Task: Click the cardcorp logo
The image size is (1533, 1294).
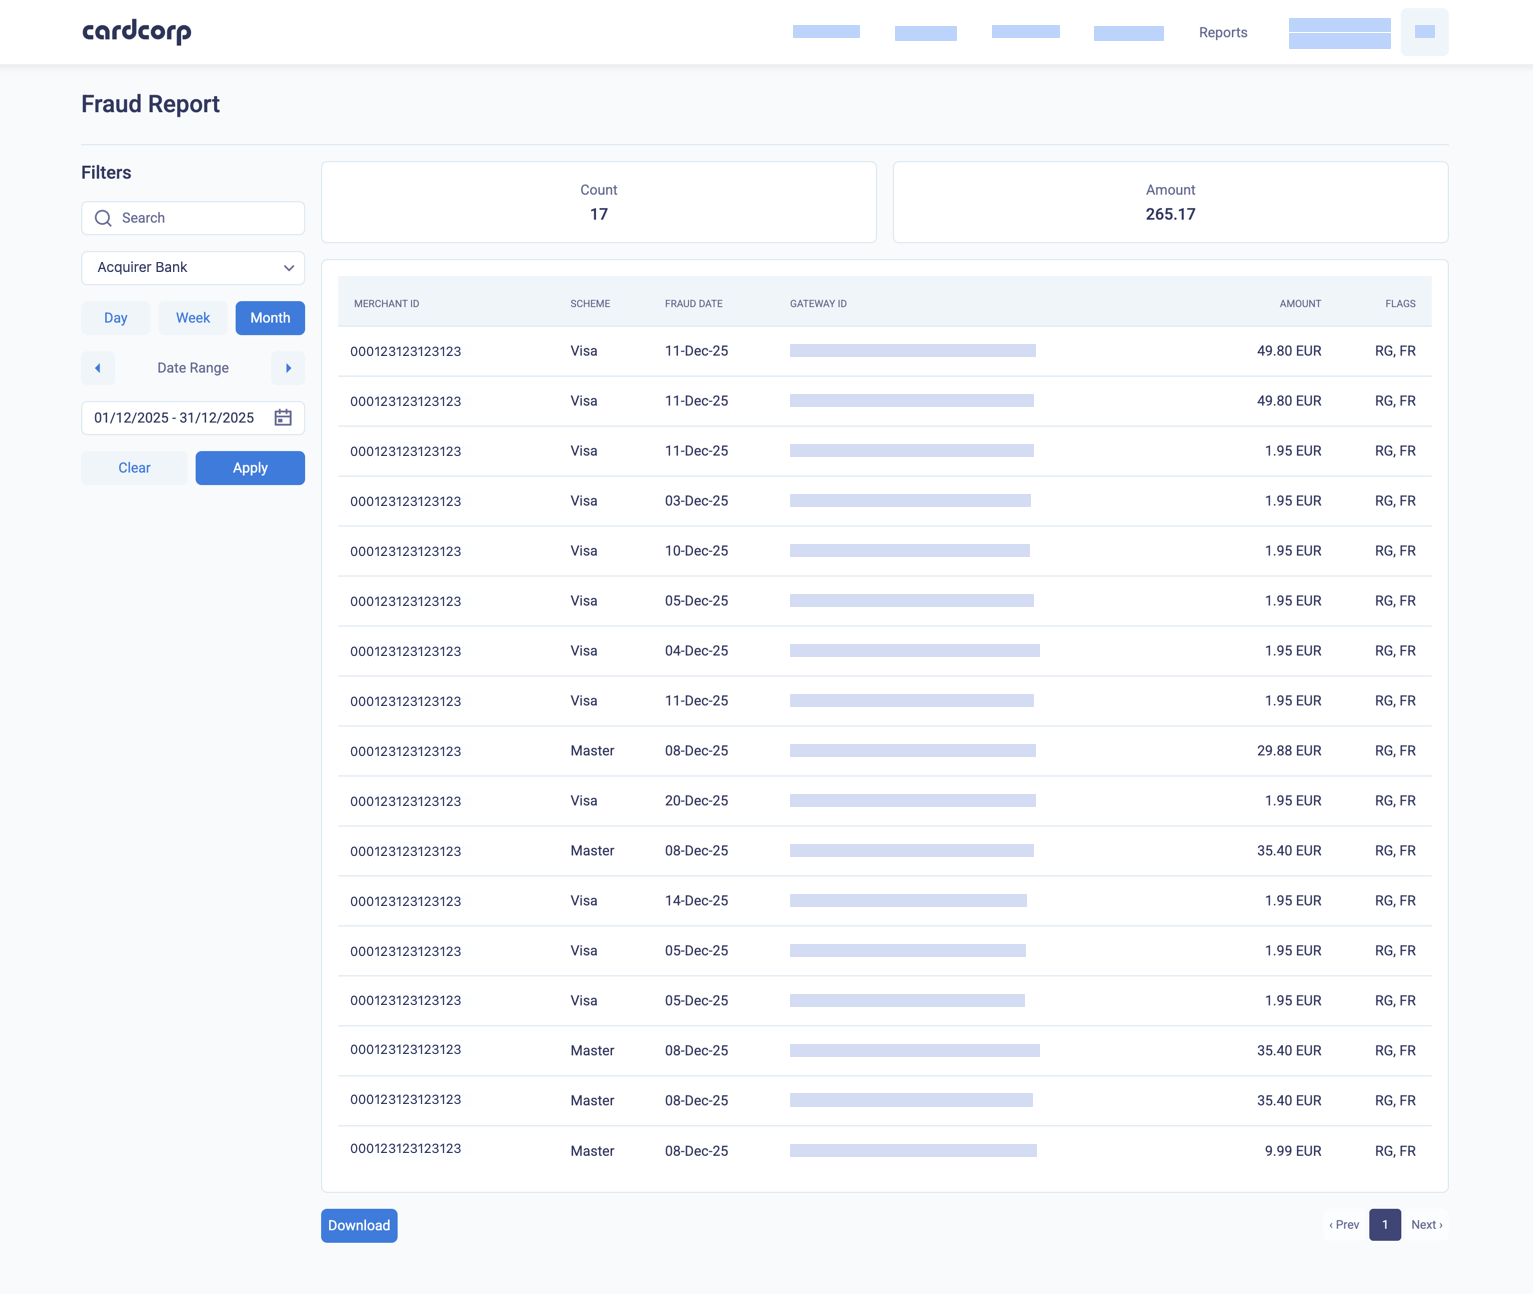Action: click(136, 31)
